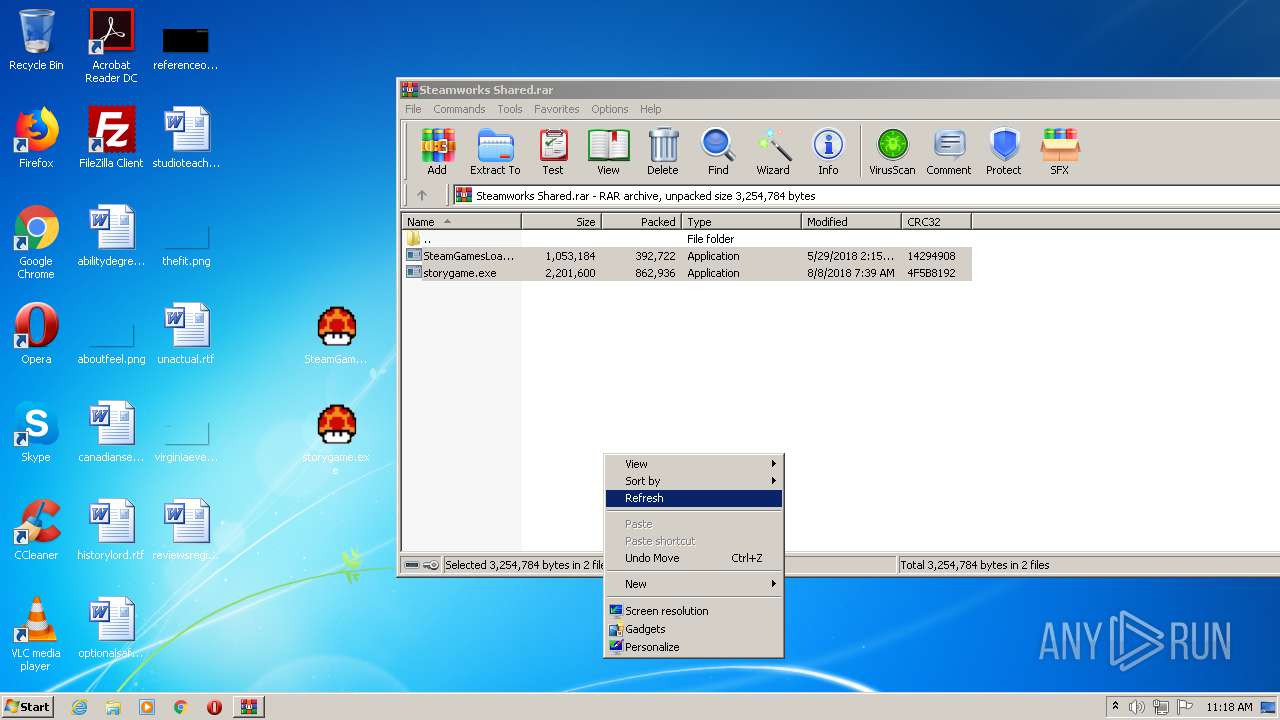Screen dimensions: 1280x720
Task: Click the SFX toolbar icon
Action: [1059, 152]
